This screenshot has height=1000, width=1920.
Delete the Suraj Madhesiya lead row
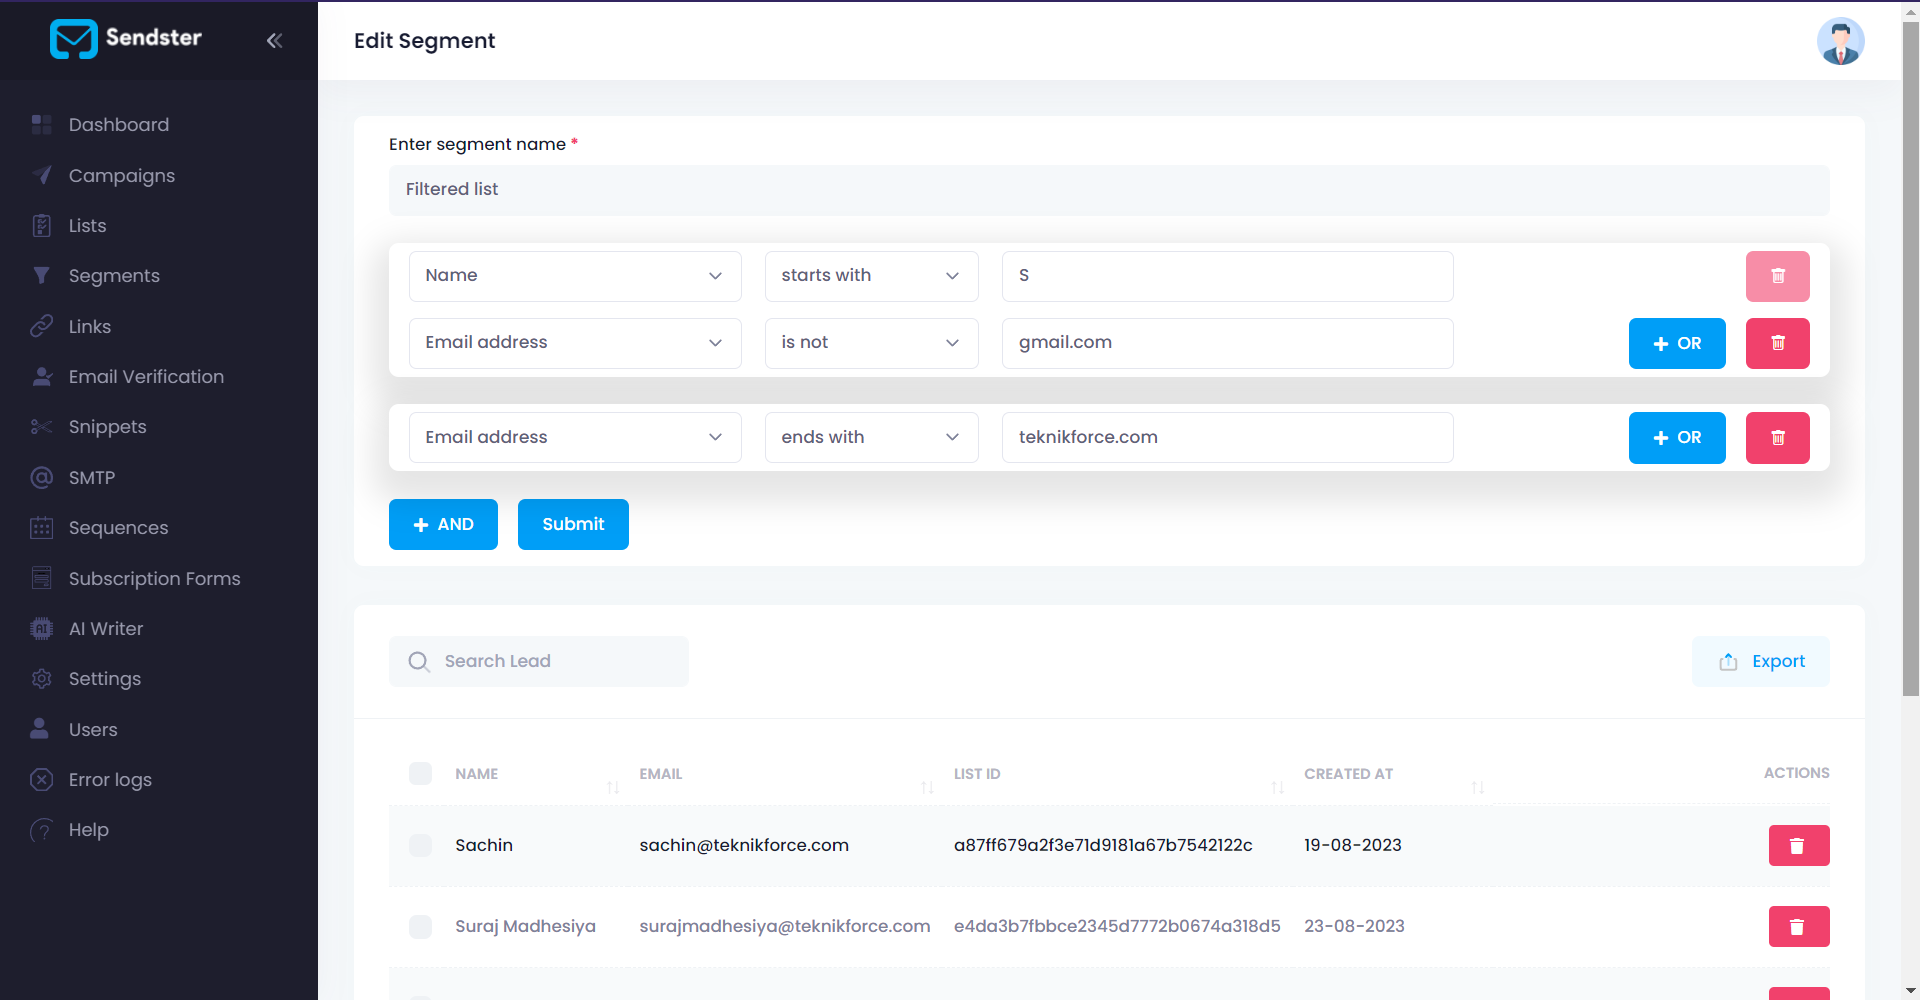pos(1798,927)
